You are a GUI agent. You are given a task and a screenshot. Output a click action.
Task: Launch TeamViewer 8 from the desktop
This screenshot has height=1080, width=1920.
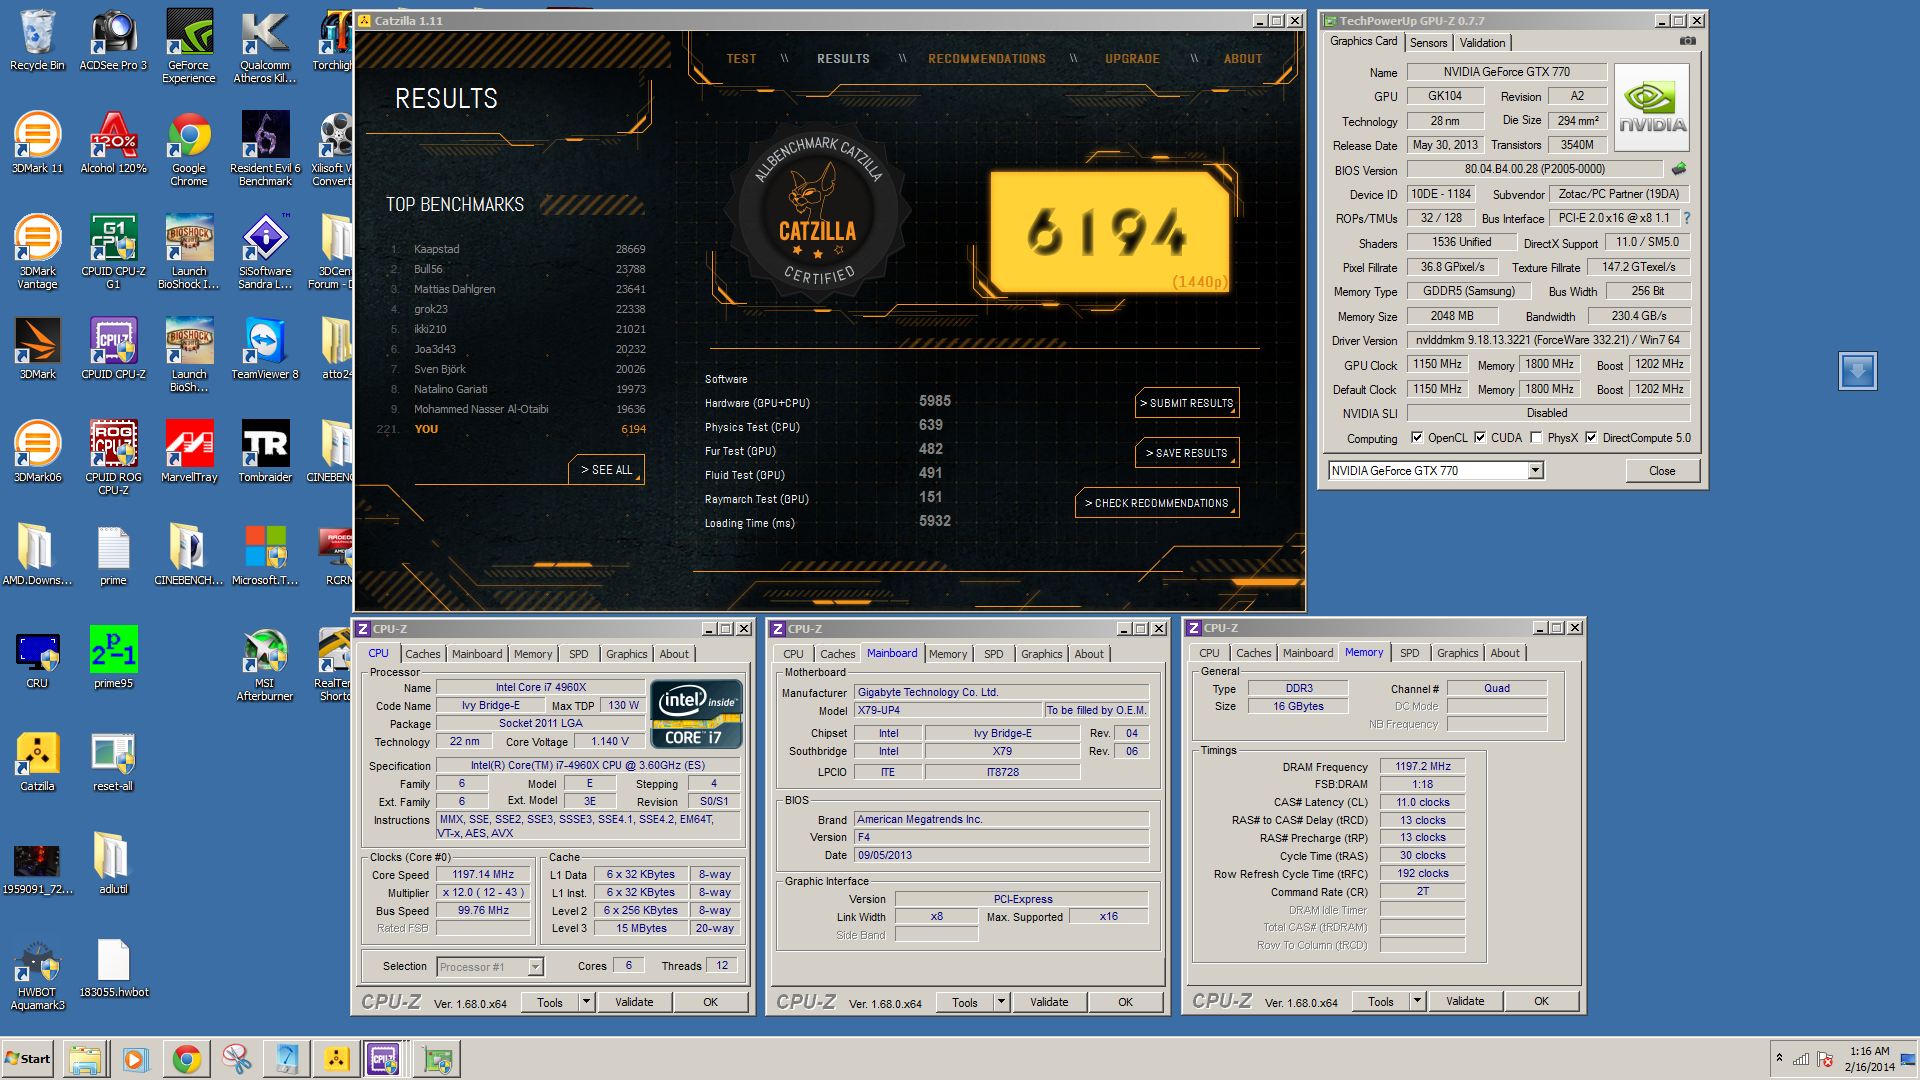[265, 349]
